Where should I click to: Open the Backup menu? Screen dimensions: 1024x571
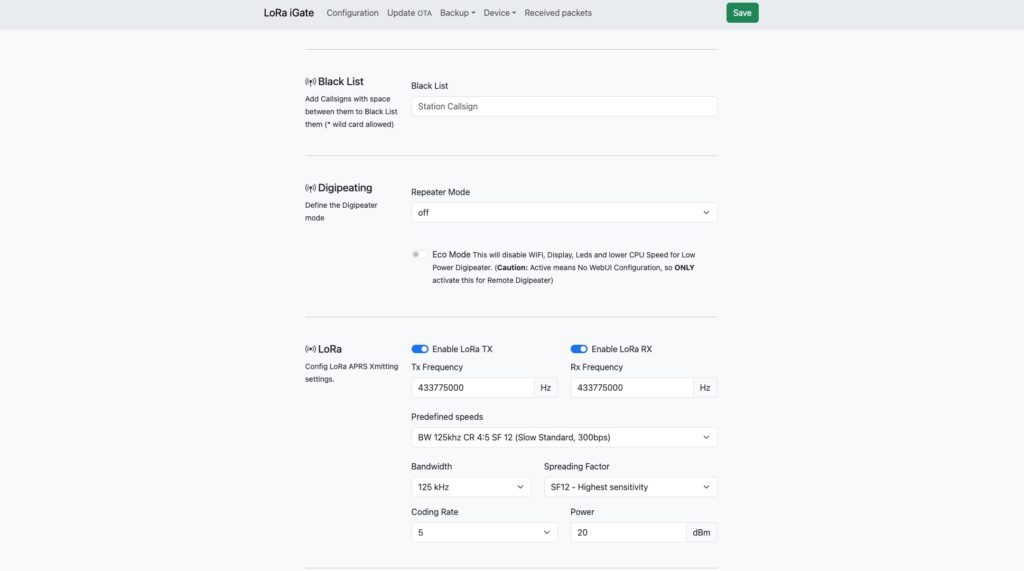(457, 13)
